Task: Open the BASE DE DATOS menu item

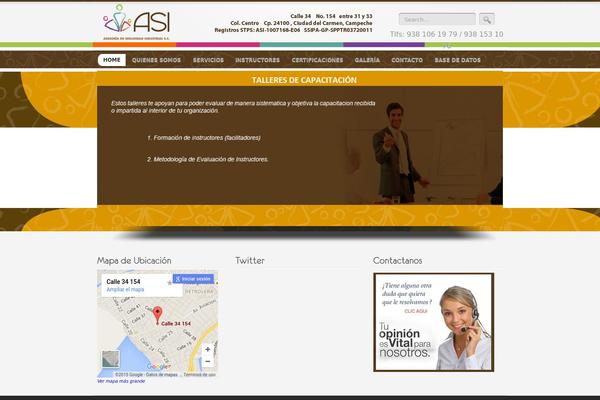Action: (x=457, y=60)
